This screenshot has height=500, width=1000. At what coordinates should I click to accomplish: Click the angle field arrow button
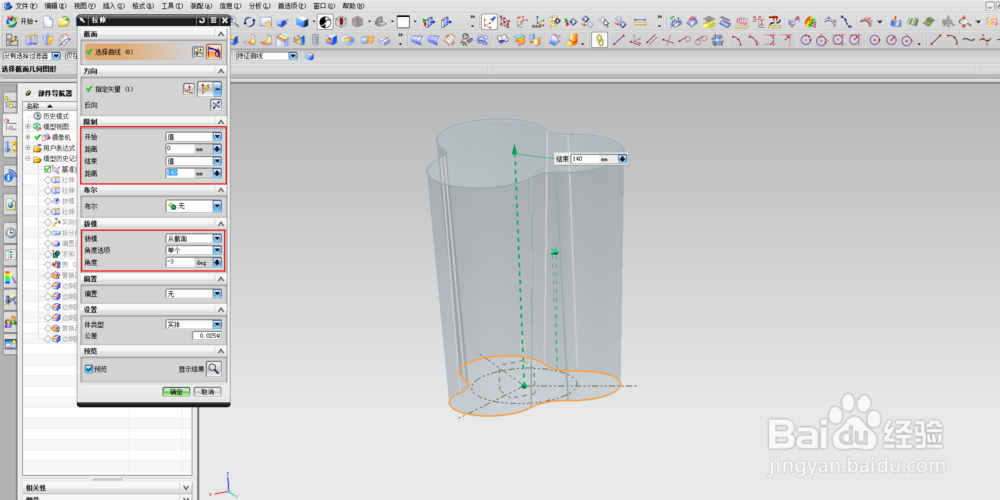pyautogui.click(x=217, y=262)
